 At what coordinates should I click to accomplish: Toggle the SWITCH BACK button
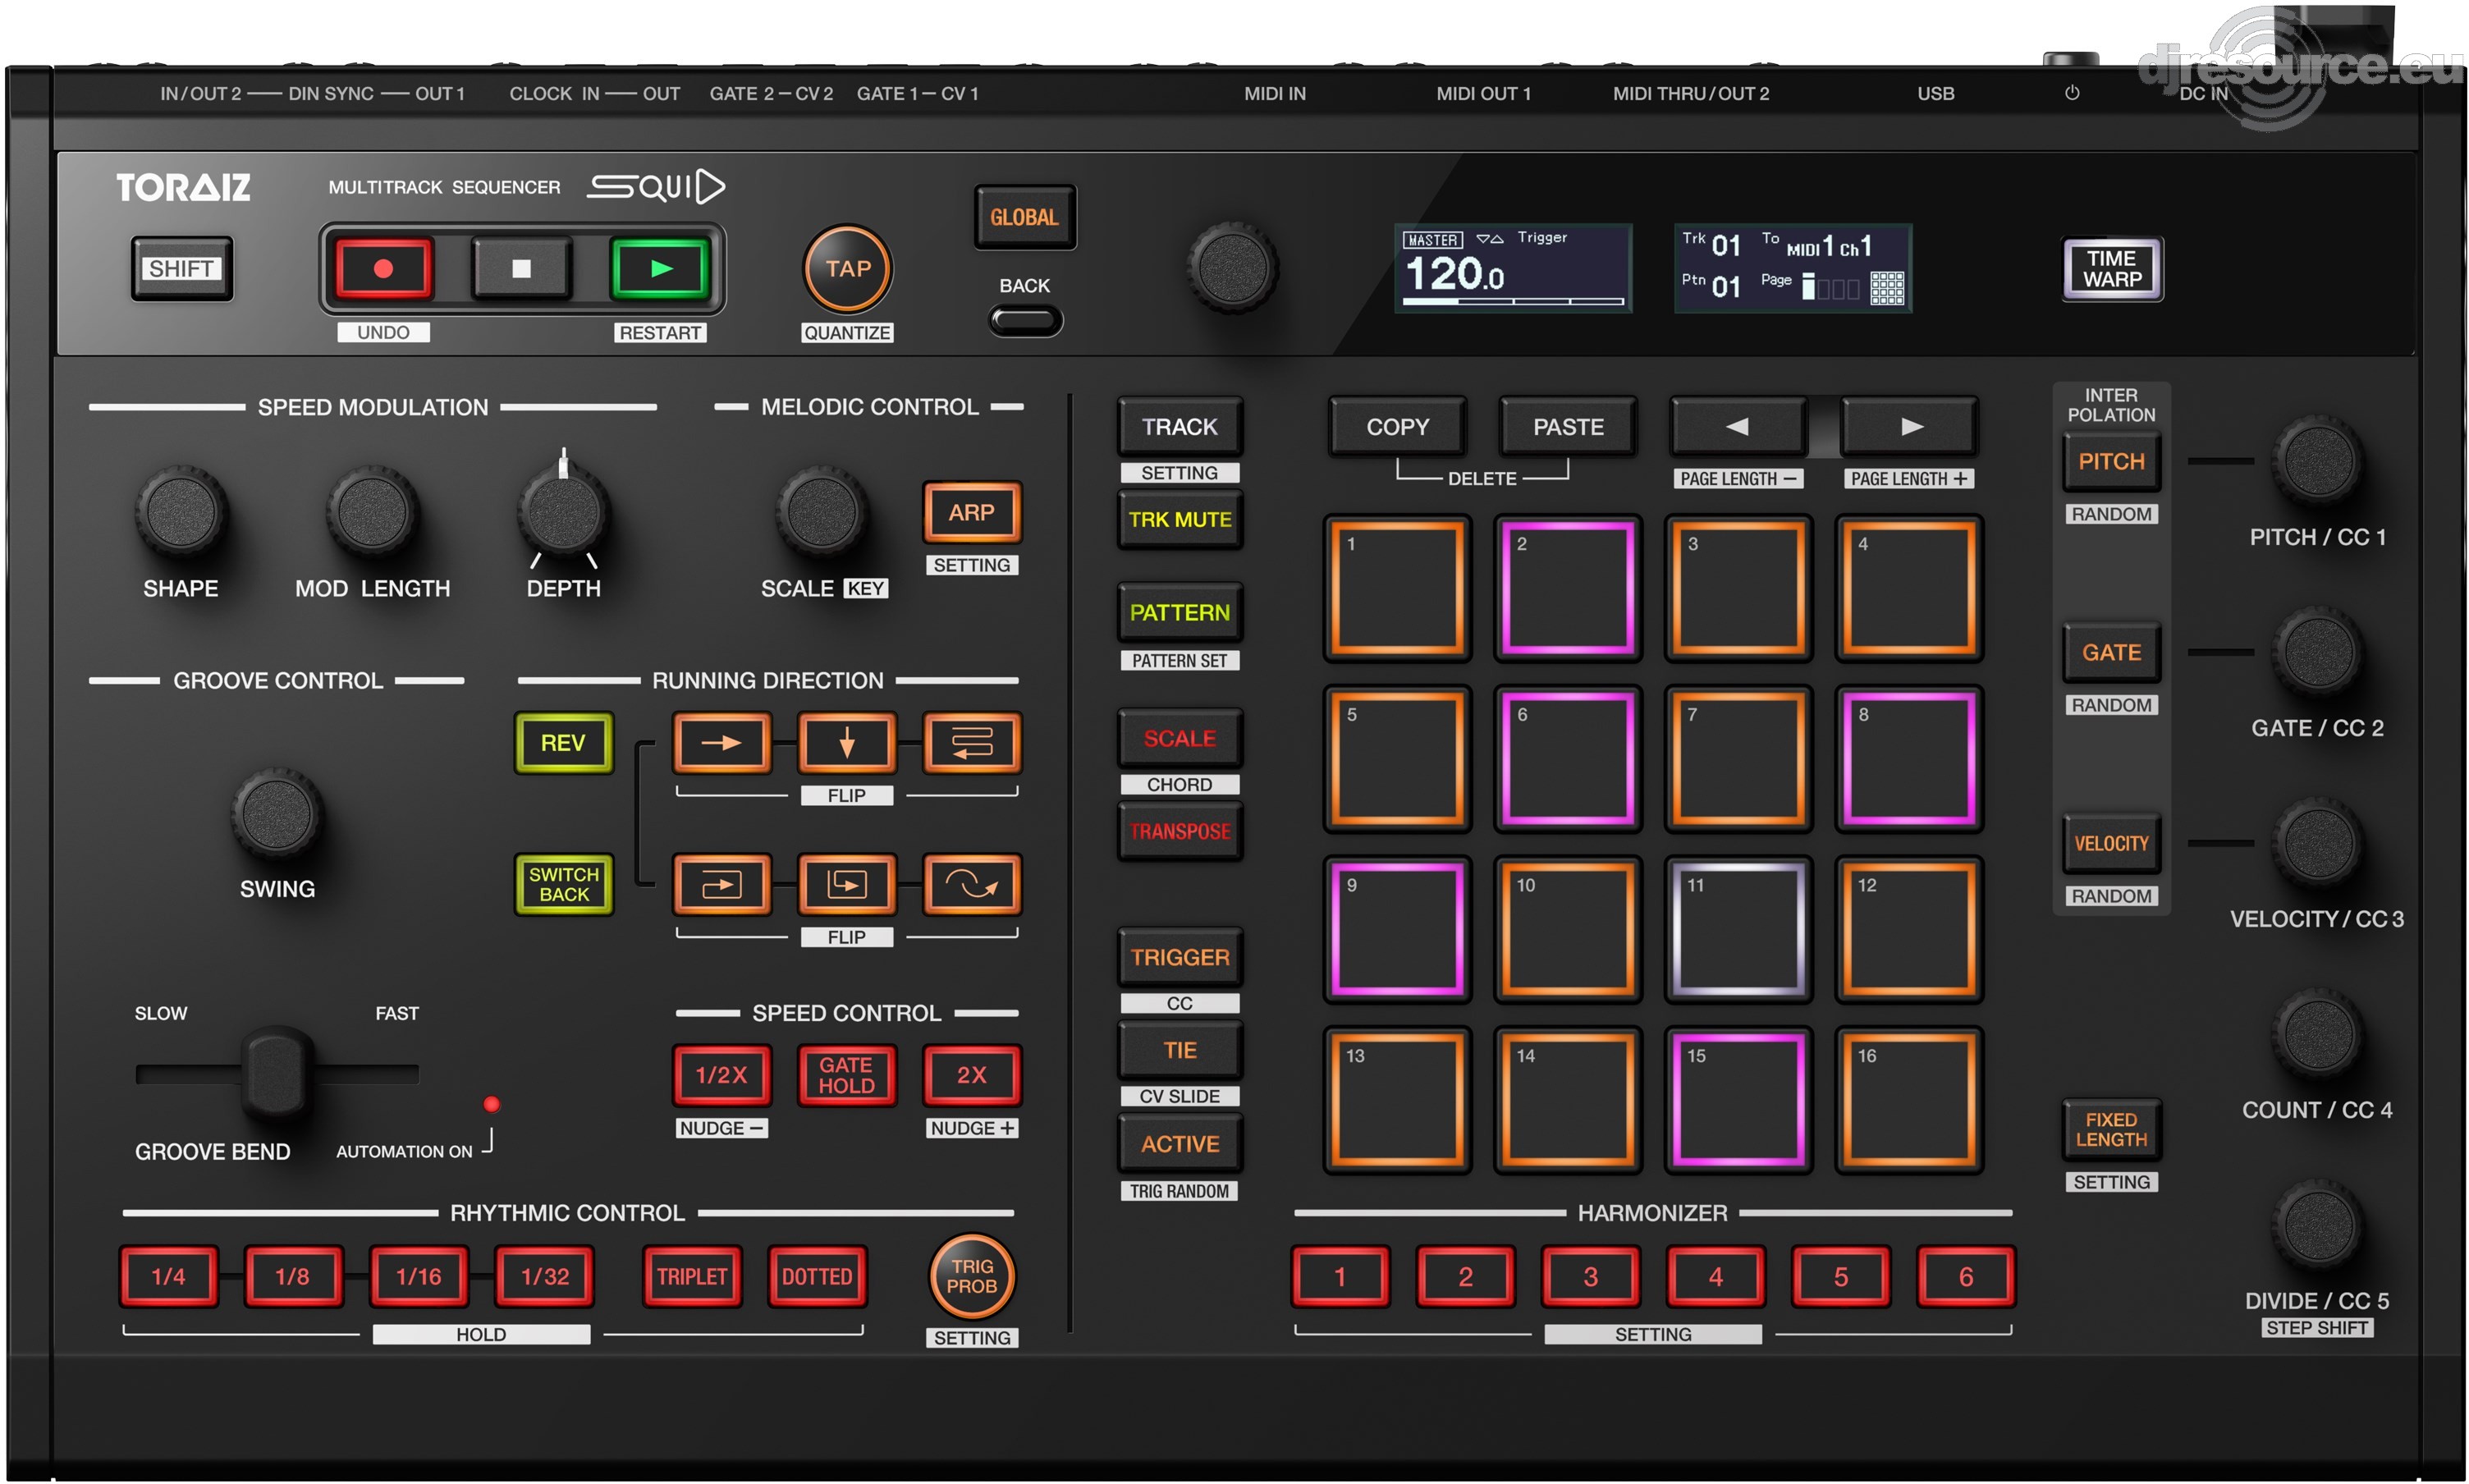(563, 884)
